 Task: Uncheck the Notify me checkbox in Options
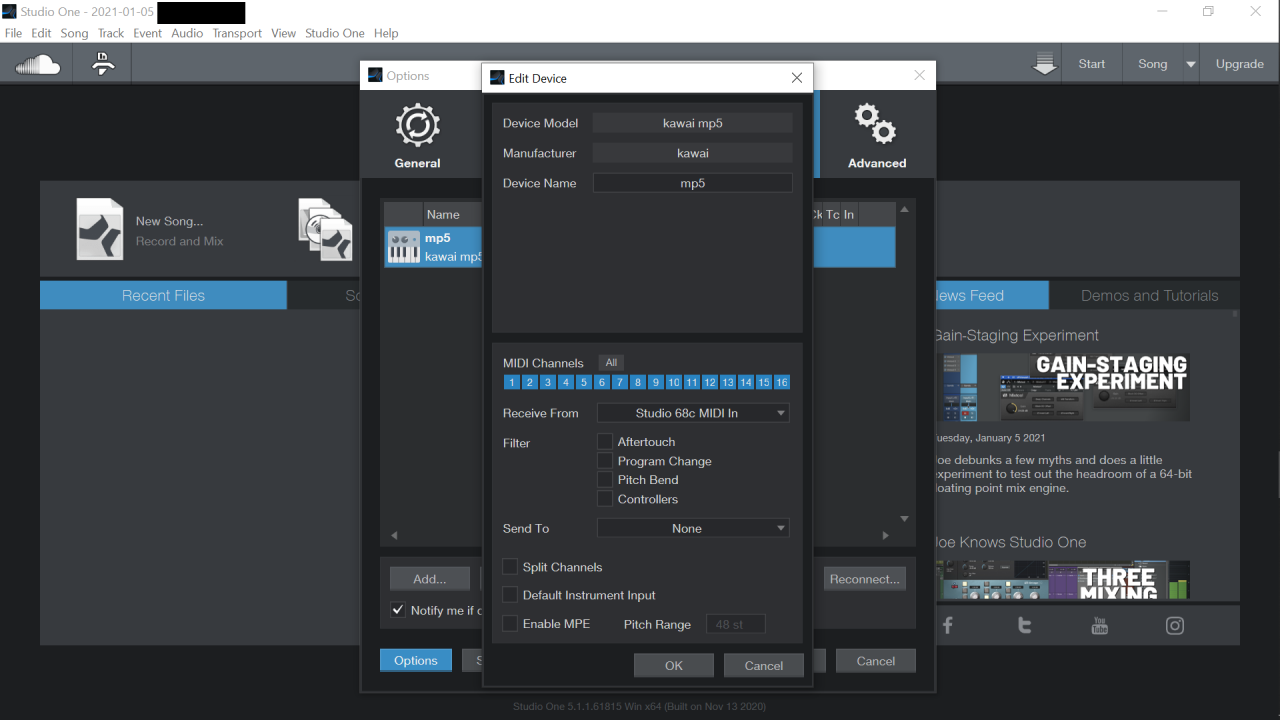(x=398, y=610)
